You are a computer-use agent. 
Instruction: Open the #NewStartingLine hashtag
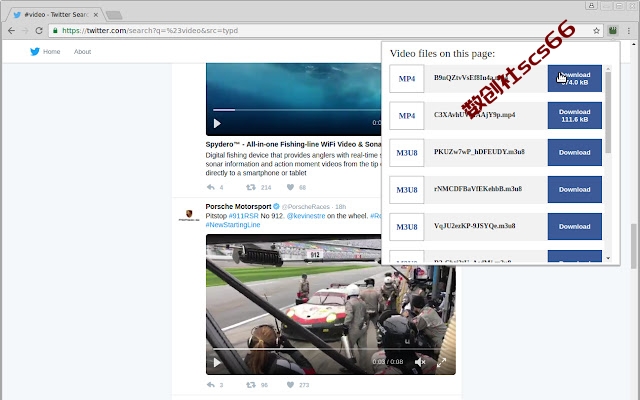[233, 225]
